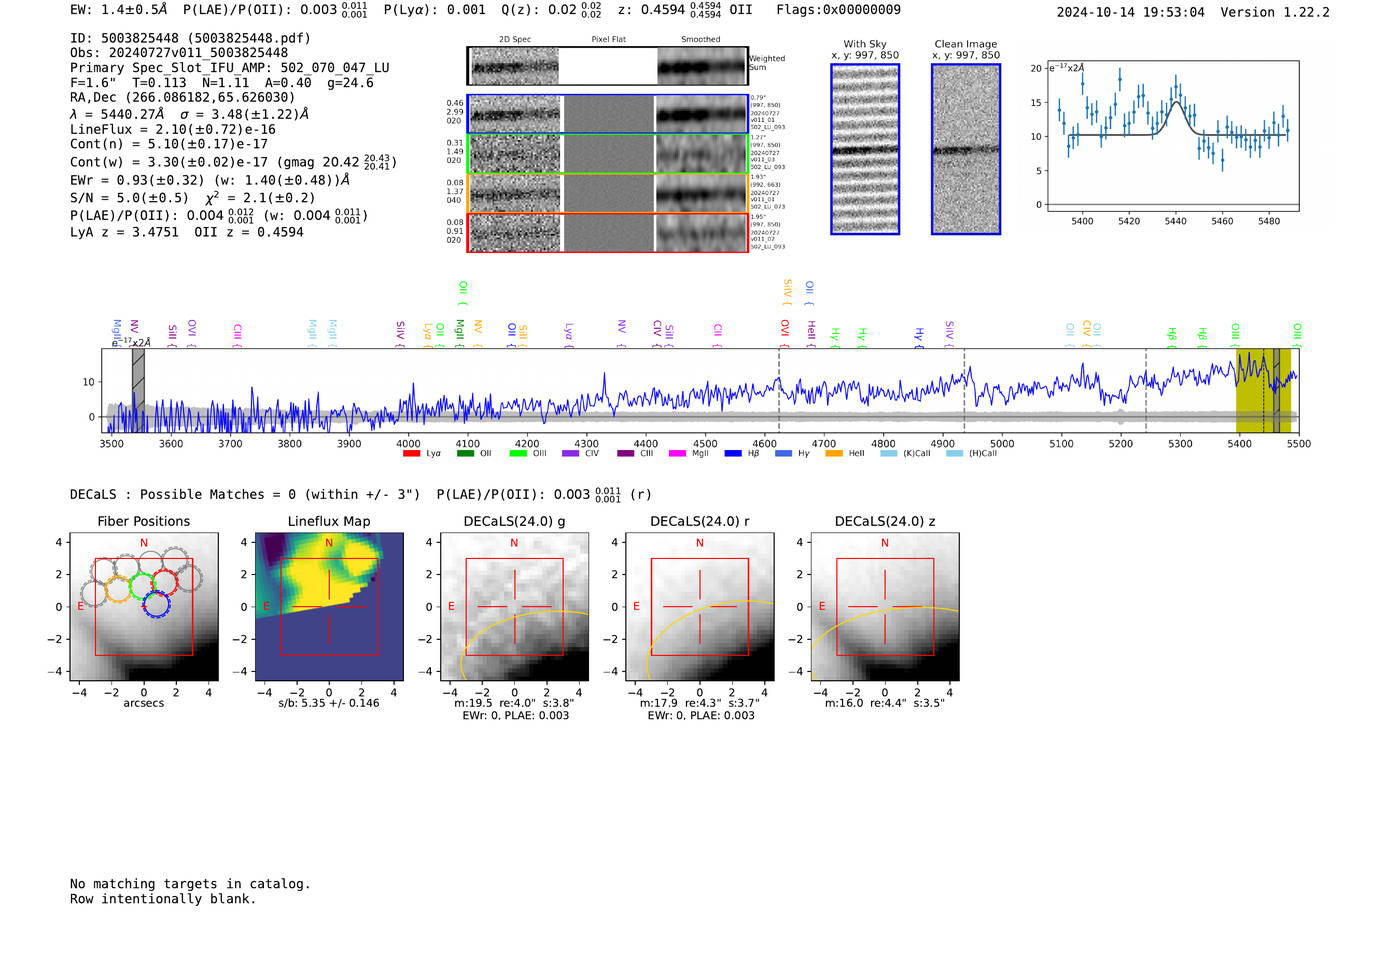The height and width of the screenshot is (953, 1400).
Task: Click the Version 1.22.2 text
Action: tap(1275, 12)
